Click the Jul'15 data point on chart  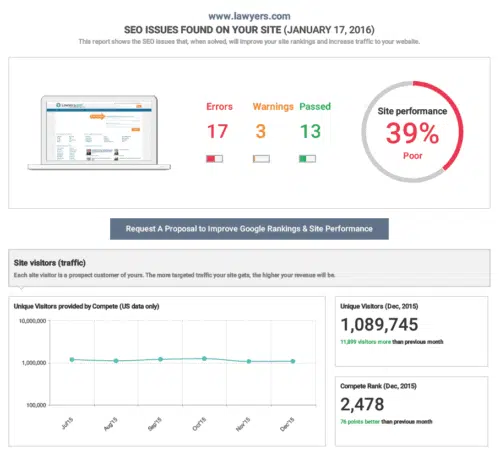click(x=72, y=359)
